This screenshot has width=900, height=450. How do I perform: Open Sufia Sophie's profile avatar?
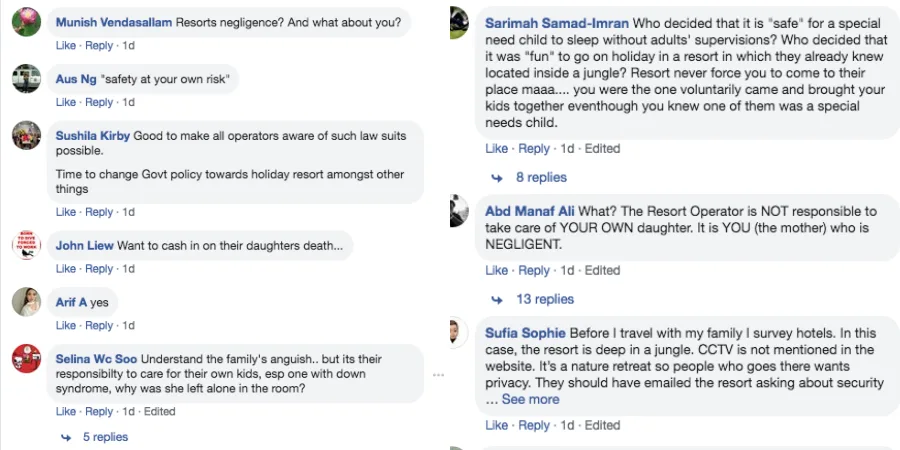coord(458,333)
